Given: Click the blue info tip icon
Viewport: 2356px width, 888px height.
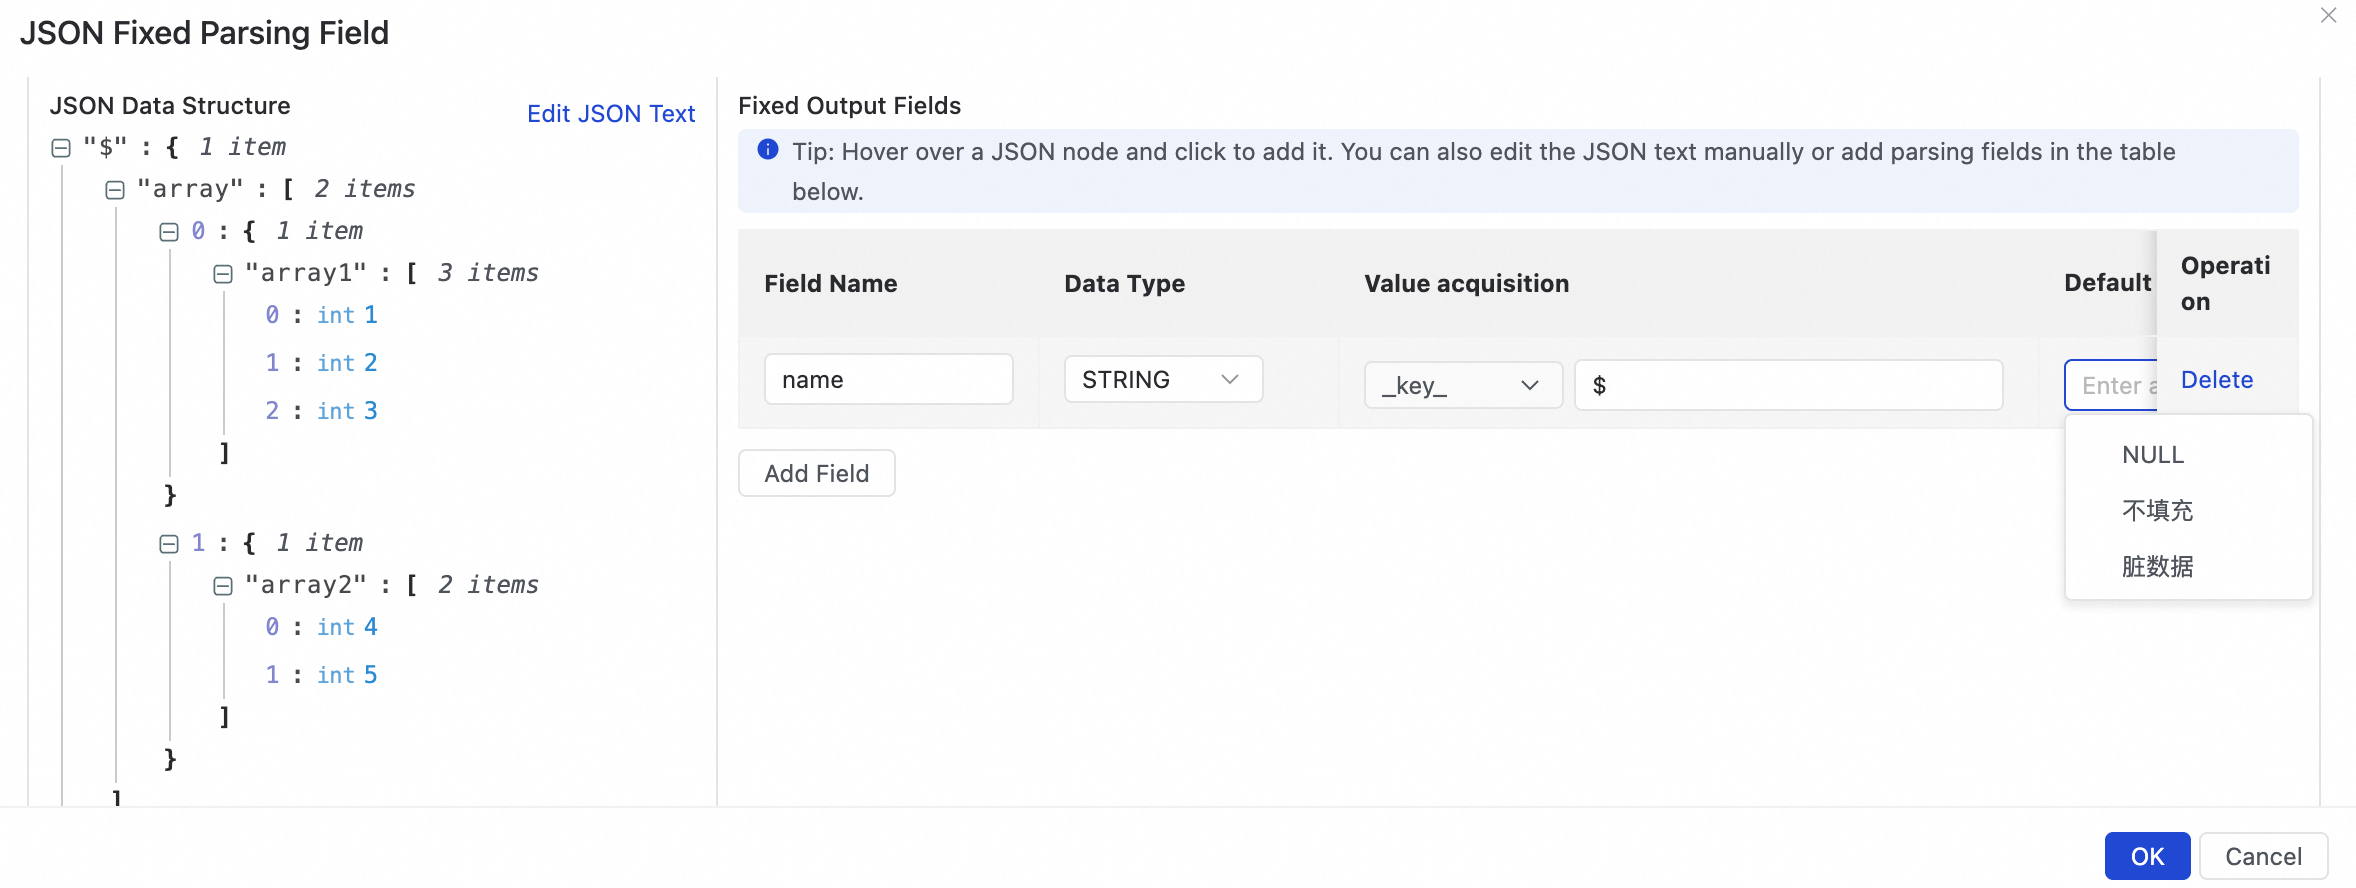Looking at the screenshot, I should coord(768,150).
